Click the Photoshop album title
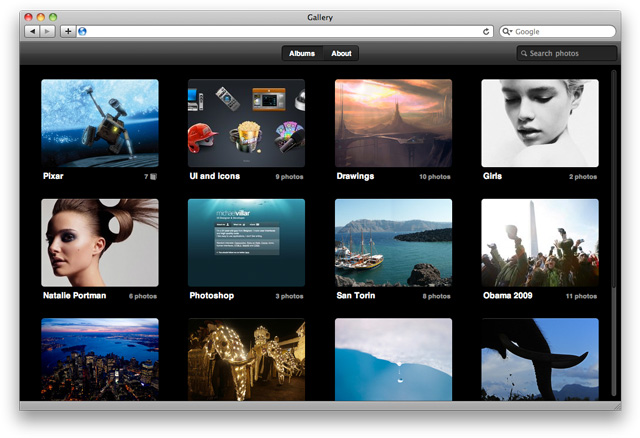The image size is (640, 438). point(211,296)
